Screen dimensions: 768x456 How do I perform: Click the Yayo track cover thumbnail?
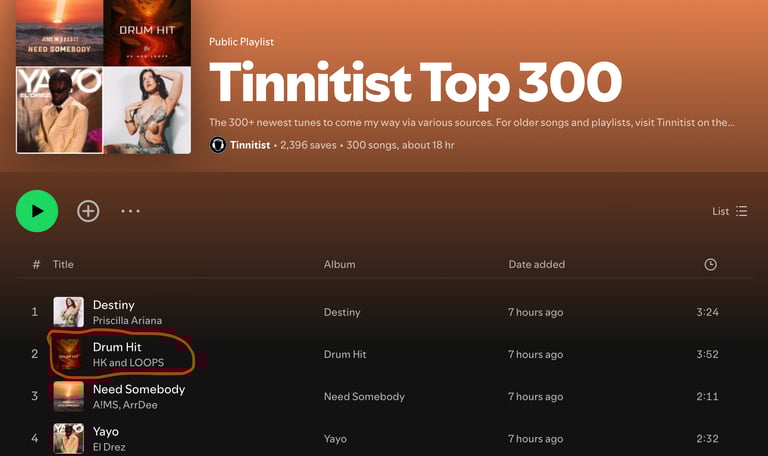pos(69,438)
